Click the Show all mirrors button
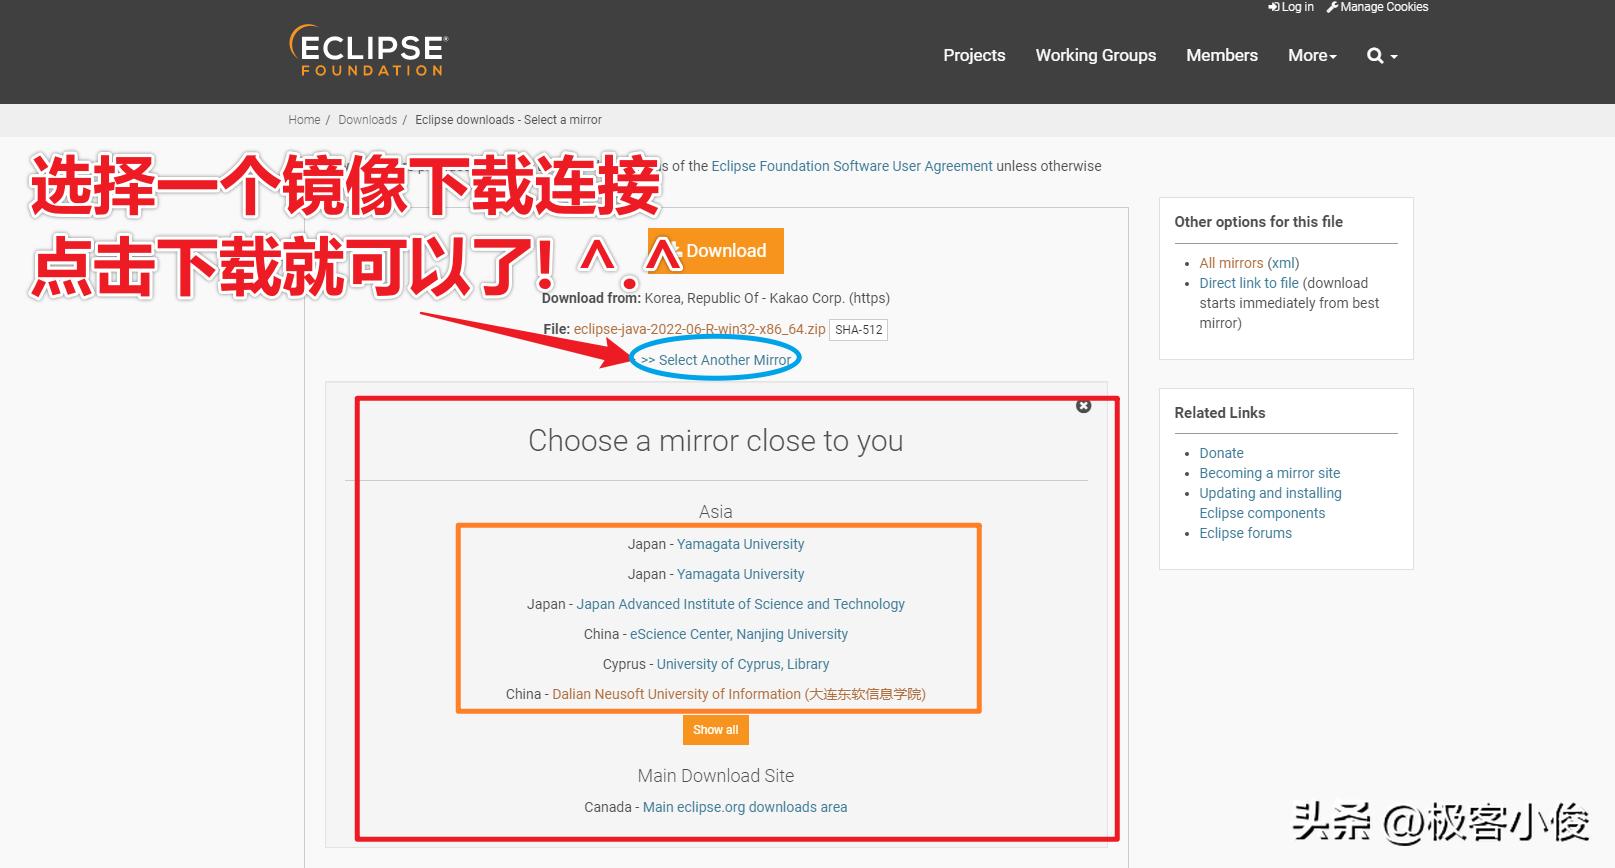Screen dimensions: 1615x868 pyautogui.click(x=716, y=730)
